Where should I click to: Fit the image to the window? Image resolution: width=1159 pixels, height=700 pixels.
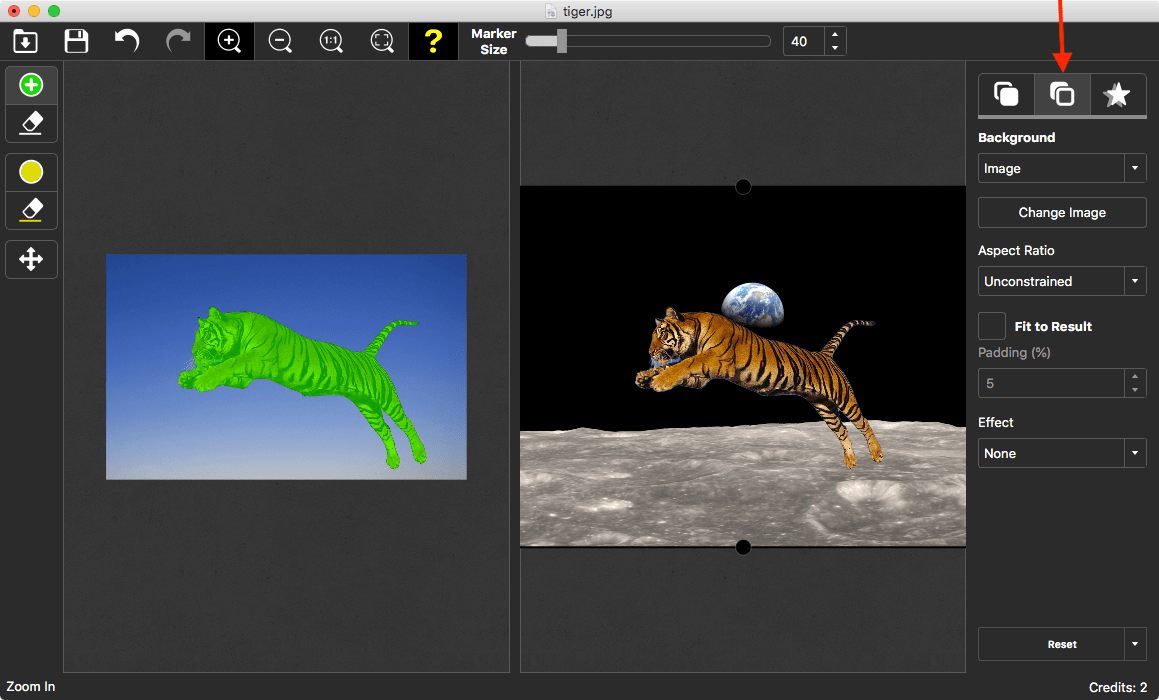[x=382, y=41]
